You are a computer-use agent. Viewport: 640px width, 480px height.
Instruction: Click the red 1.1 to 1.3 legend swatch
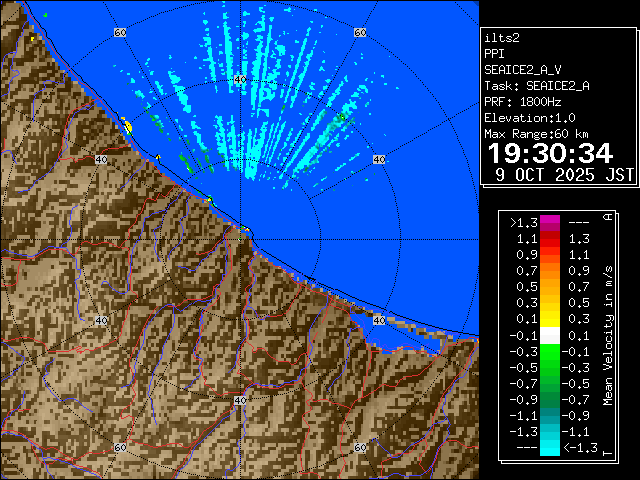pos(550,240)
